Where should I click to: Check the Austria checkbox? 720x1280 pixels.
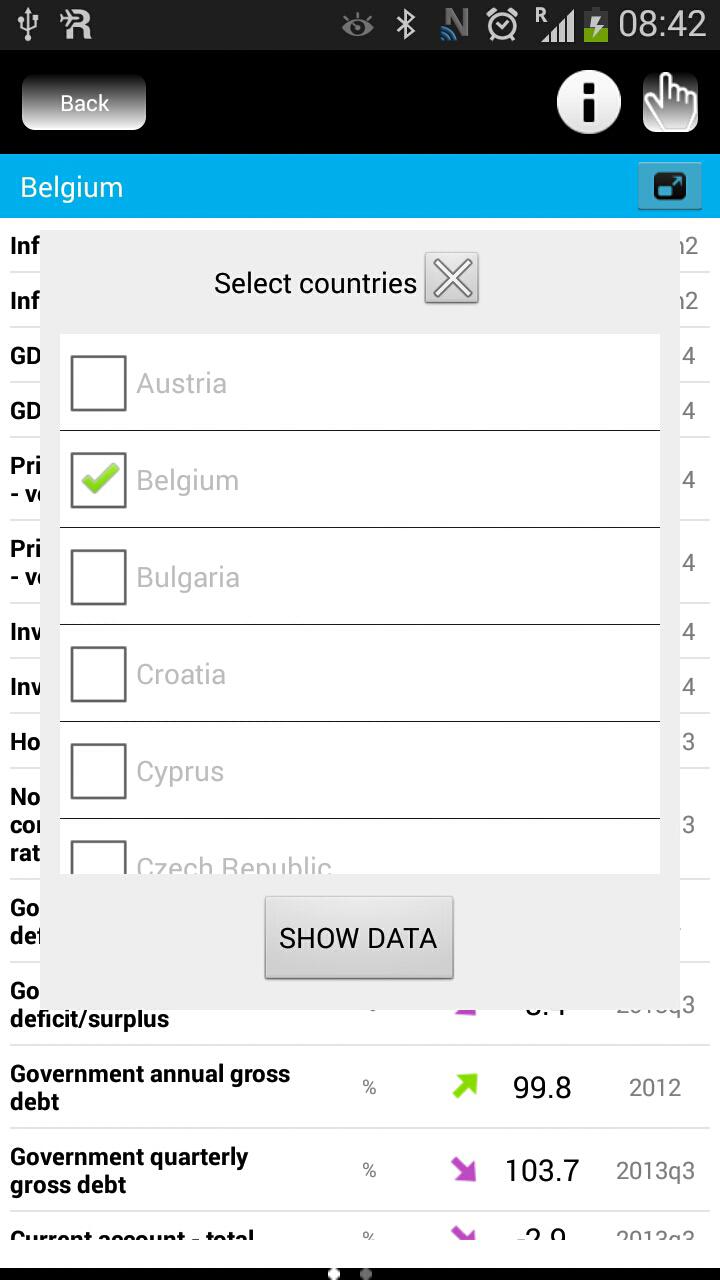[x=98, y=383]
